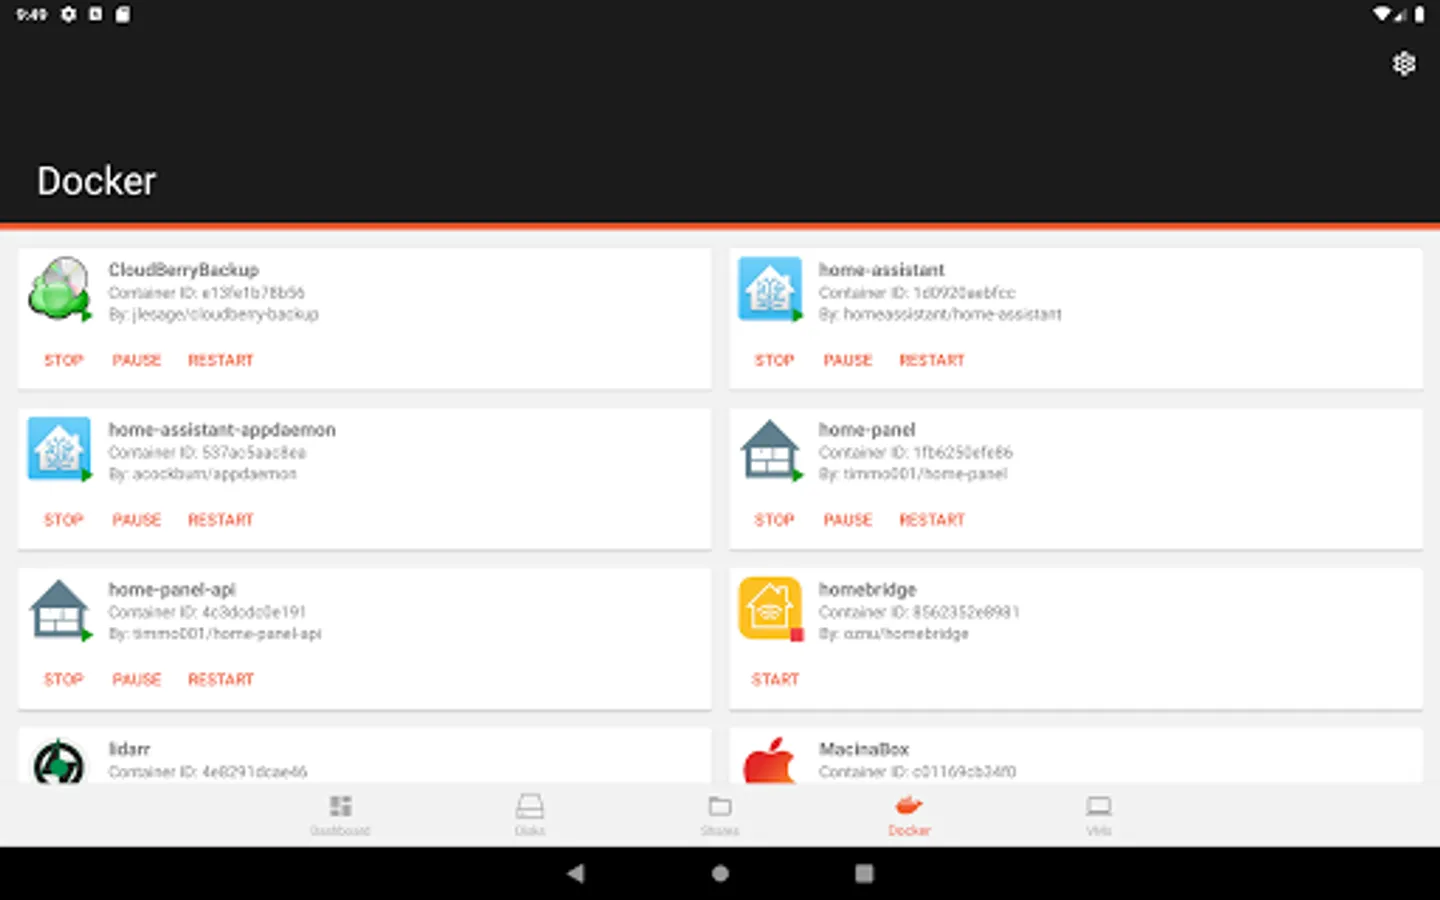Open the settings gear icon
This screenshot has width=1440, height=900.
coord(1404,64)
